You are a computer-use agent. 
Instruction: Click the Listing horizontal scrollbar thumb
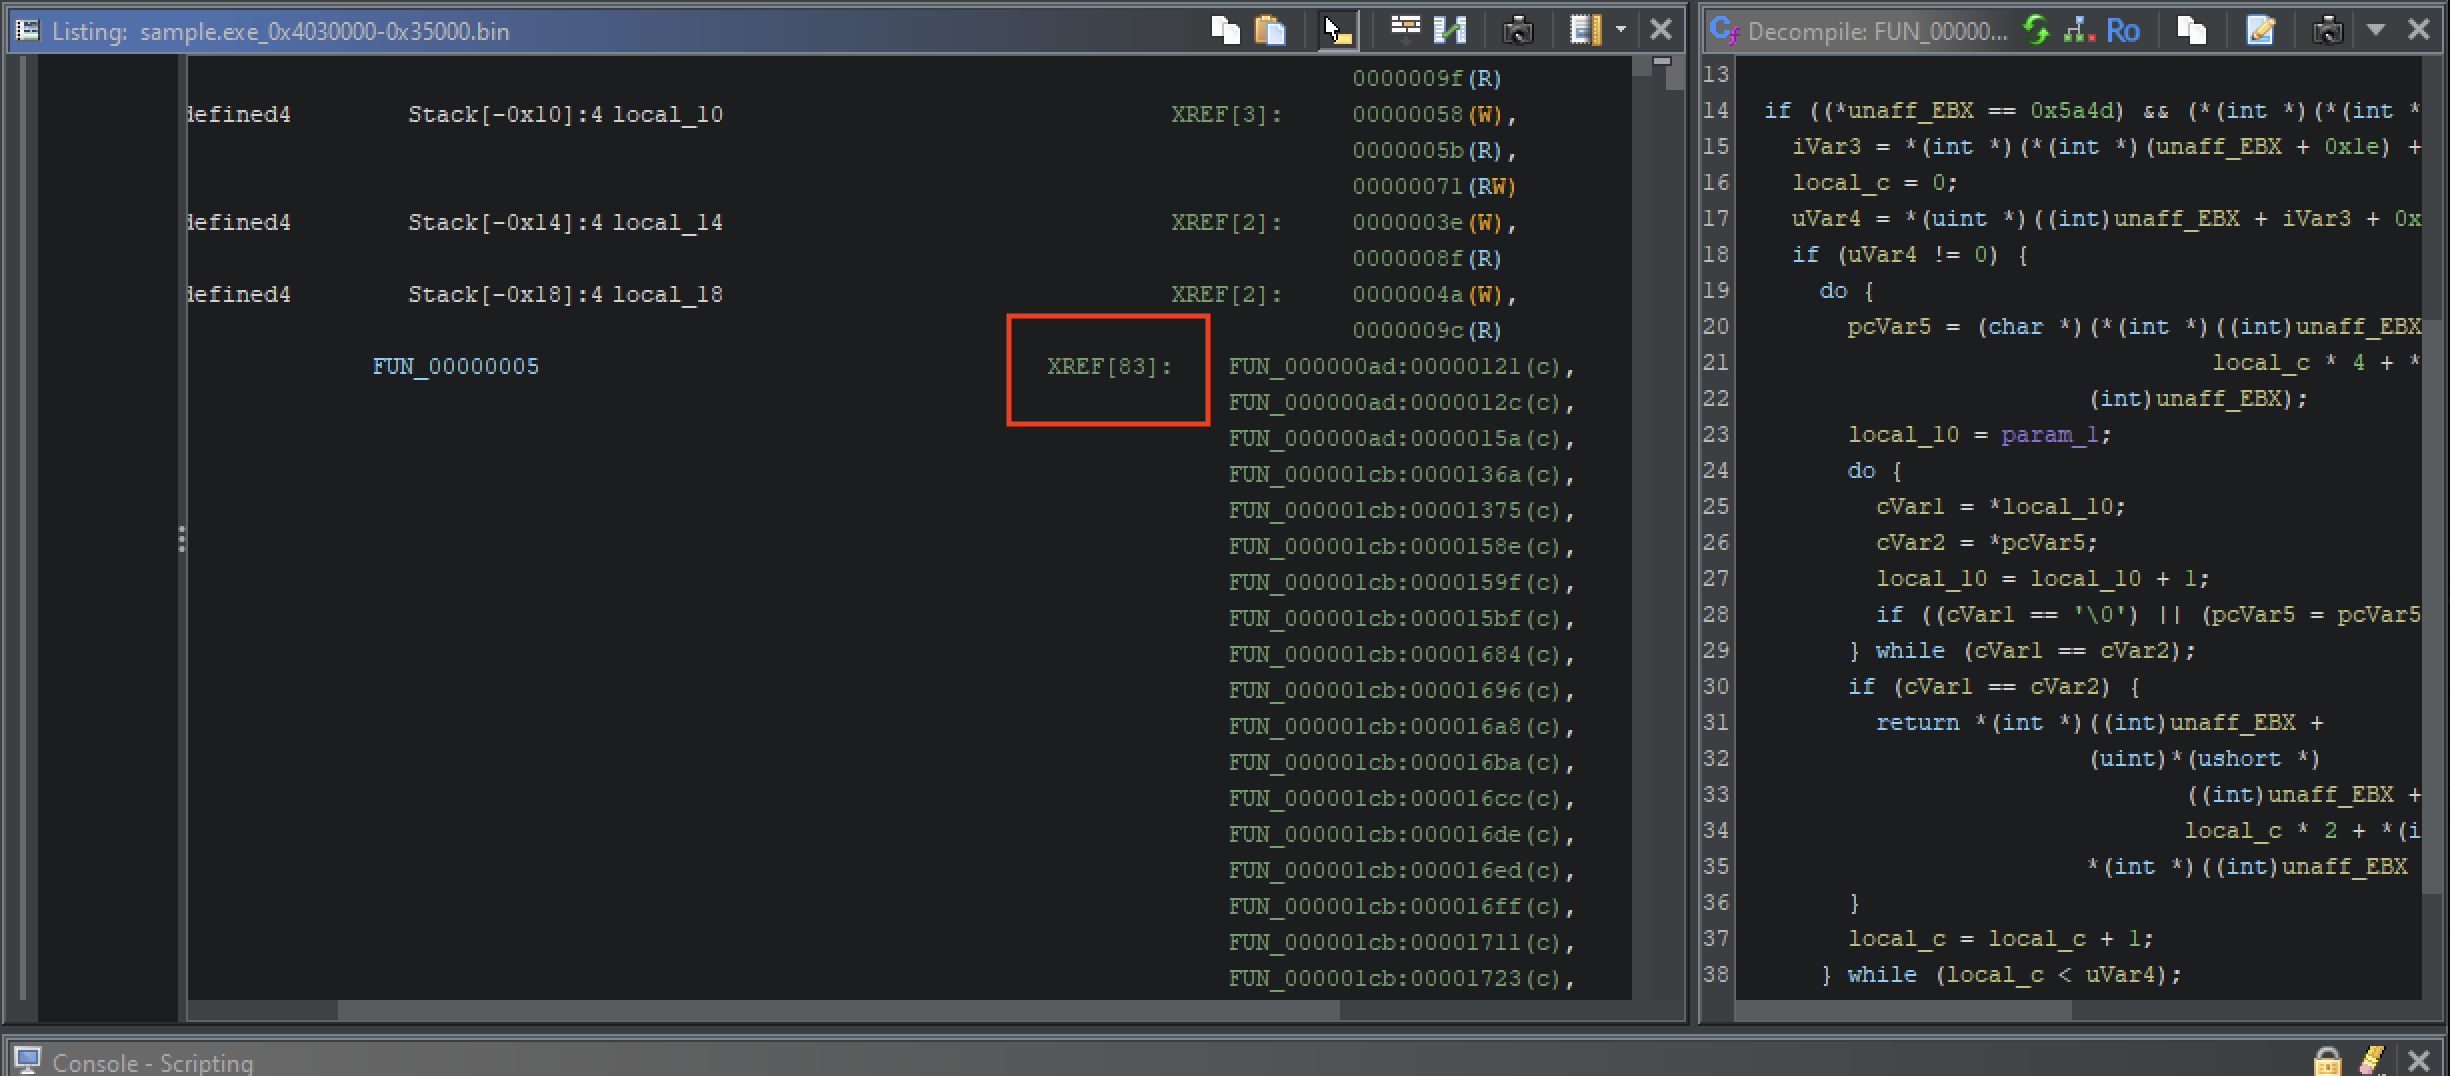coord(838,1011)
